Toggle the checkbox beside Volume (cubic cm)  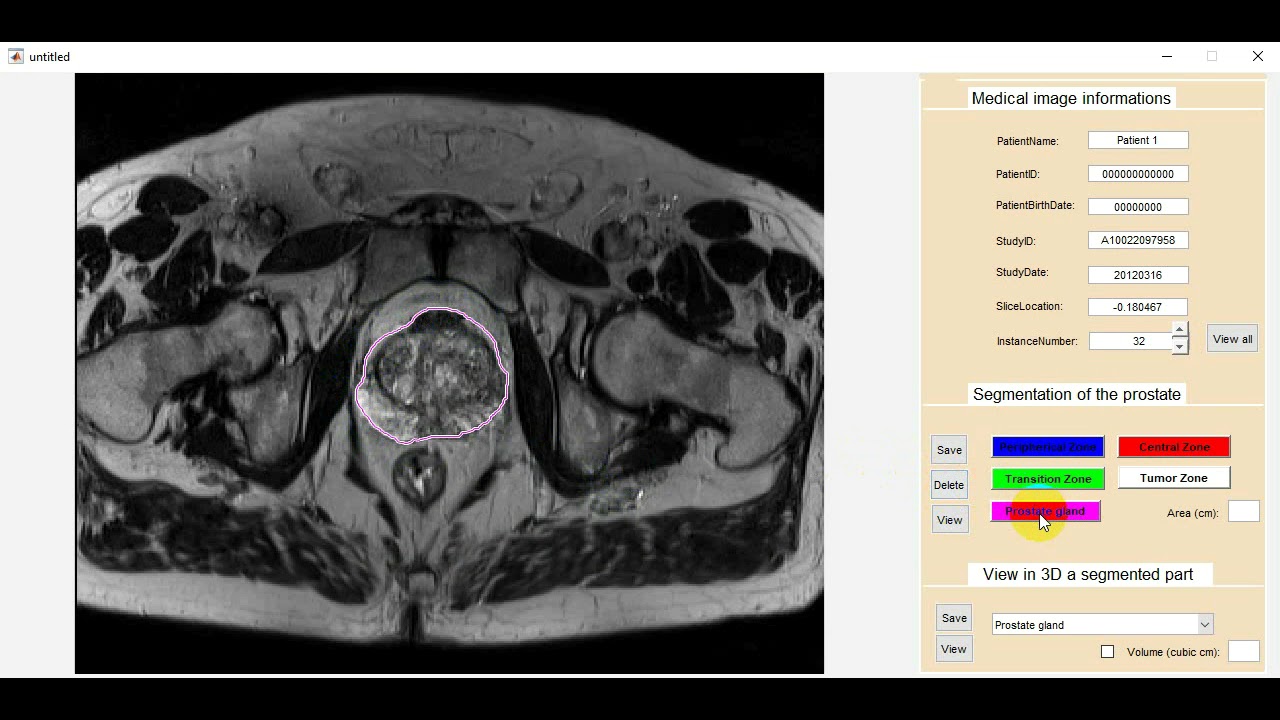point(1107,652)
